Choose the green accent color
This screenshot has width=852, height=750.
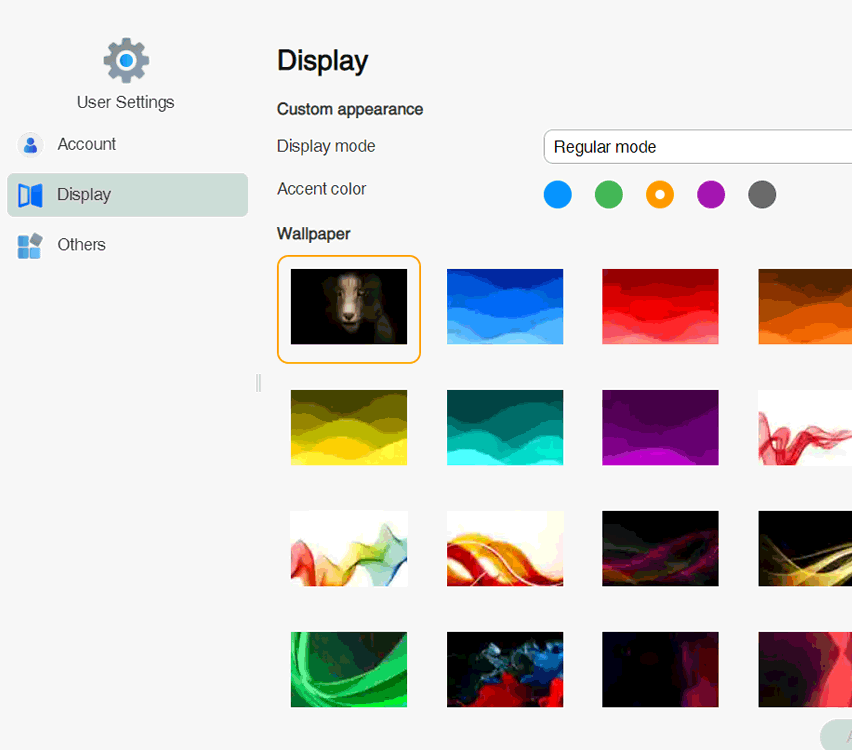click(608, 195)
